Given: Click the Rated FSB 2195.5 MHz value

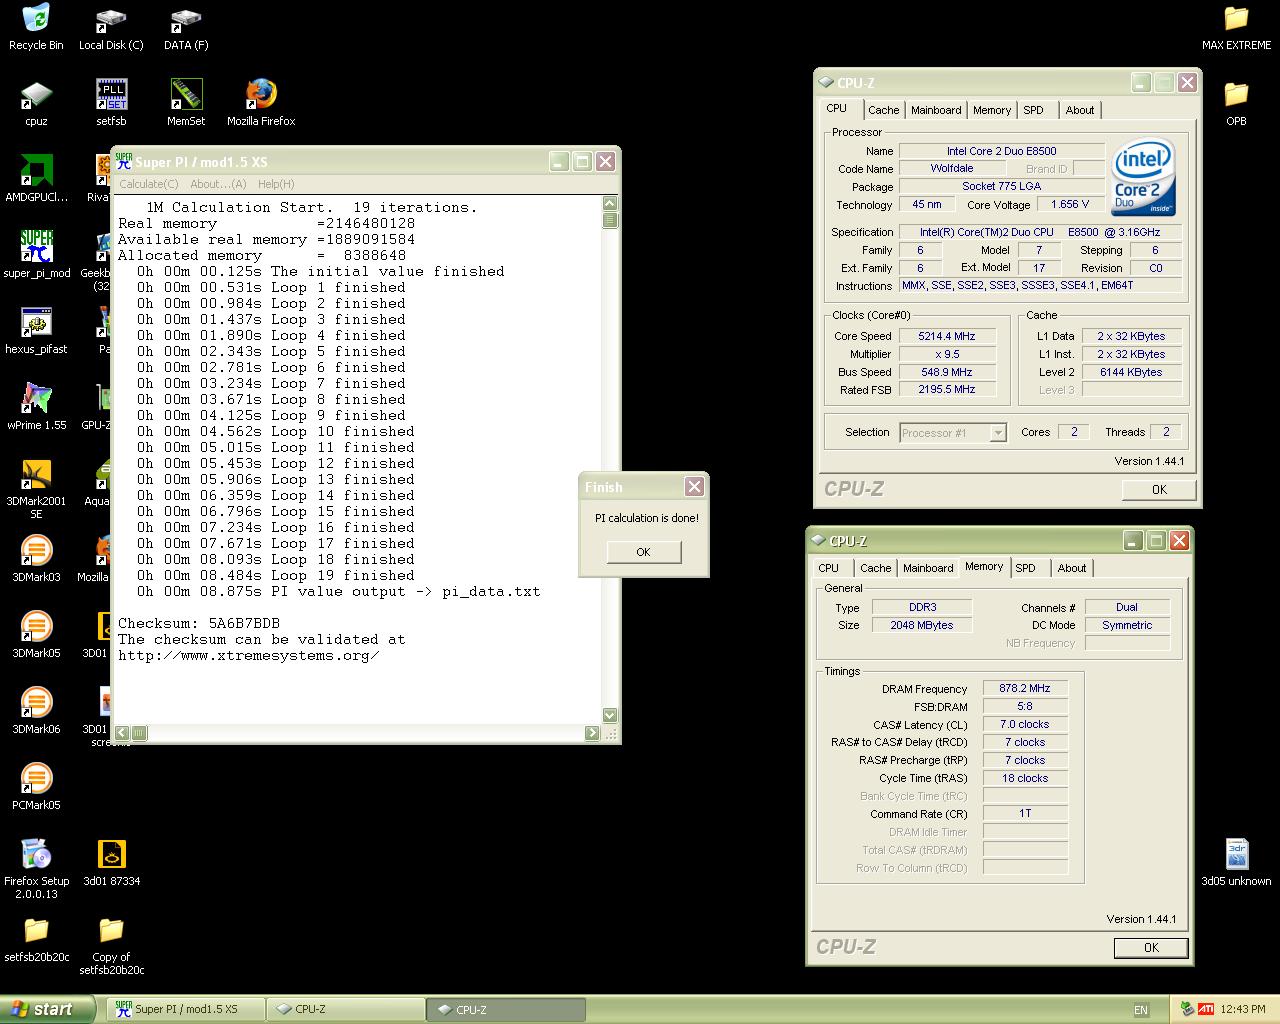Looking at the screenshot, I should pyautogui.click(x=947, y=389).
